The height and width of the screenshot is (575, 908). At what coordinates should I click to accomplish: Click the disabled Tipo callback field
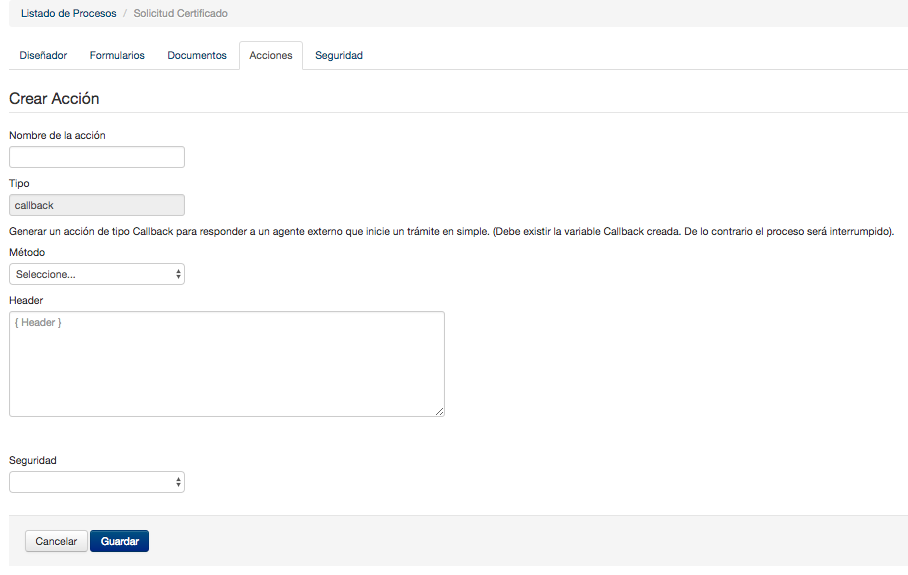(97, 205)
